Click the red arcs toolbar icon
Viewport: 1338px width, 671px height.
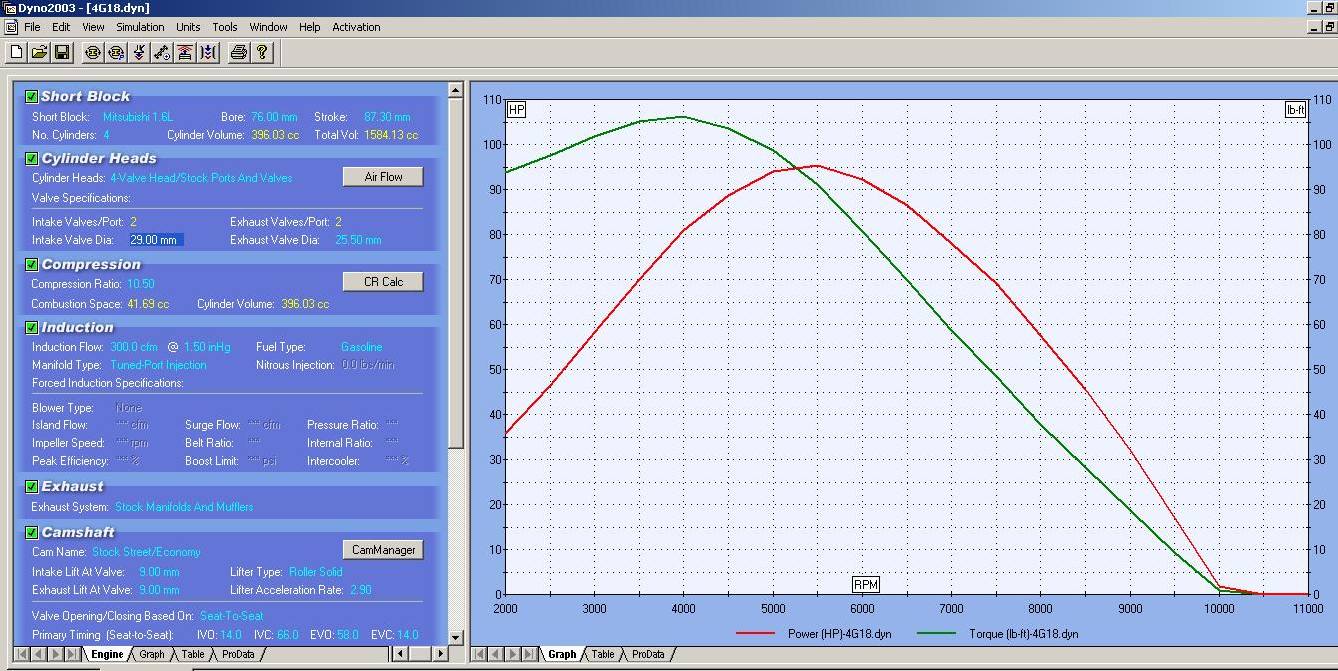(x=185, y=52)
